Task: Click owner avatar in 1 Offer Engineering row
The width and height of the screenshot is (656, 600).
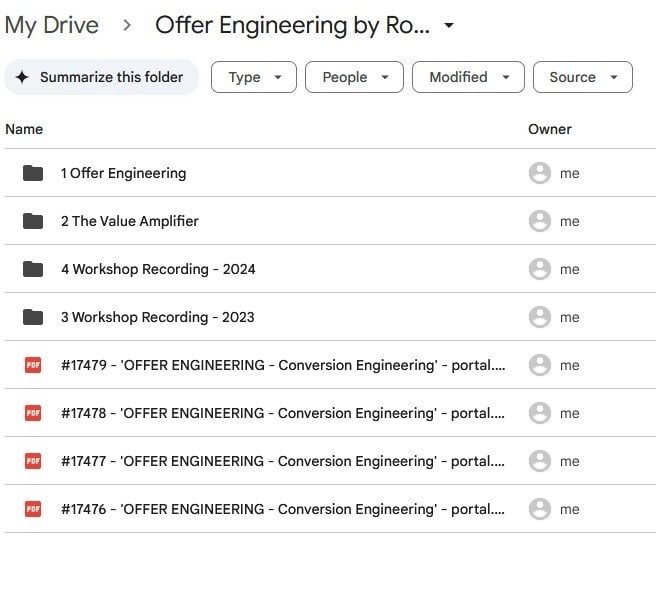Action: pos(540,173)
